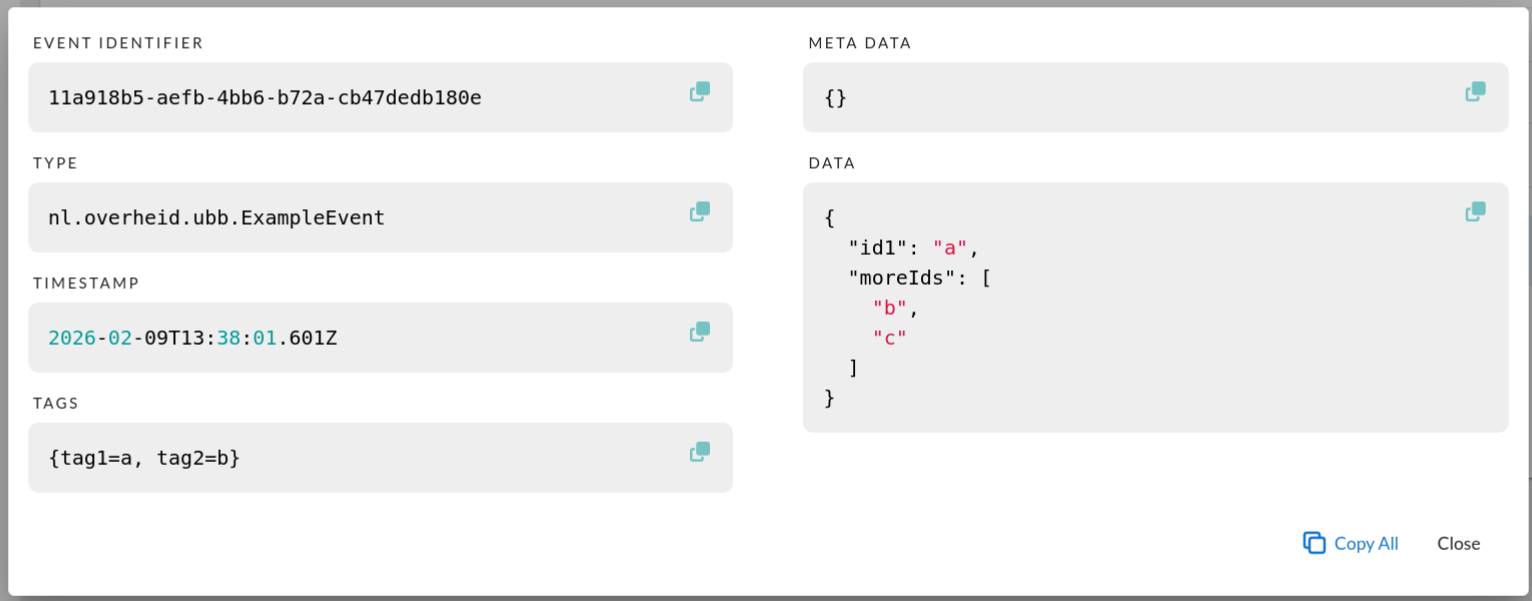Viewport: 1532px width, 601px height.
Task: Click the {tag1=a, tag2=b} text
Action: 144,458
